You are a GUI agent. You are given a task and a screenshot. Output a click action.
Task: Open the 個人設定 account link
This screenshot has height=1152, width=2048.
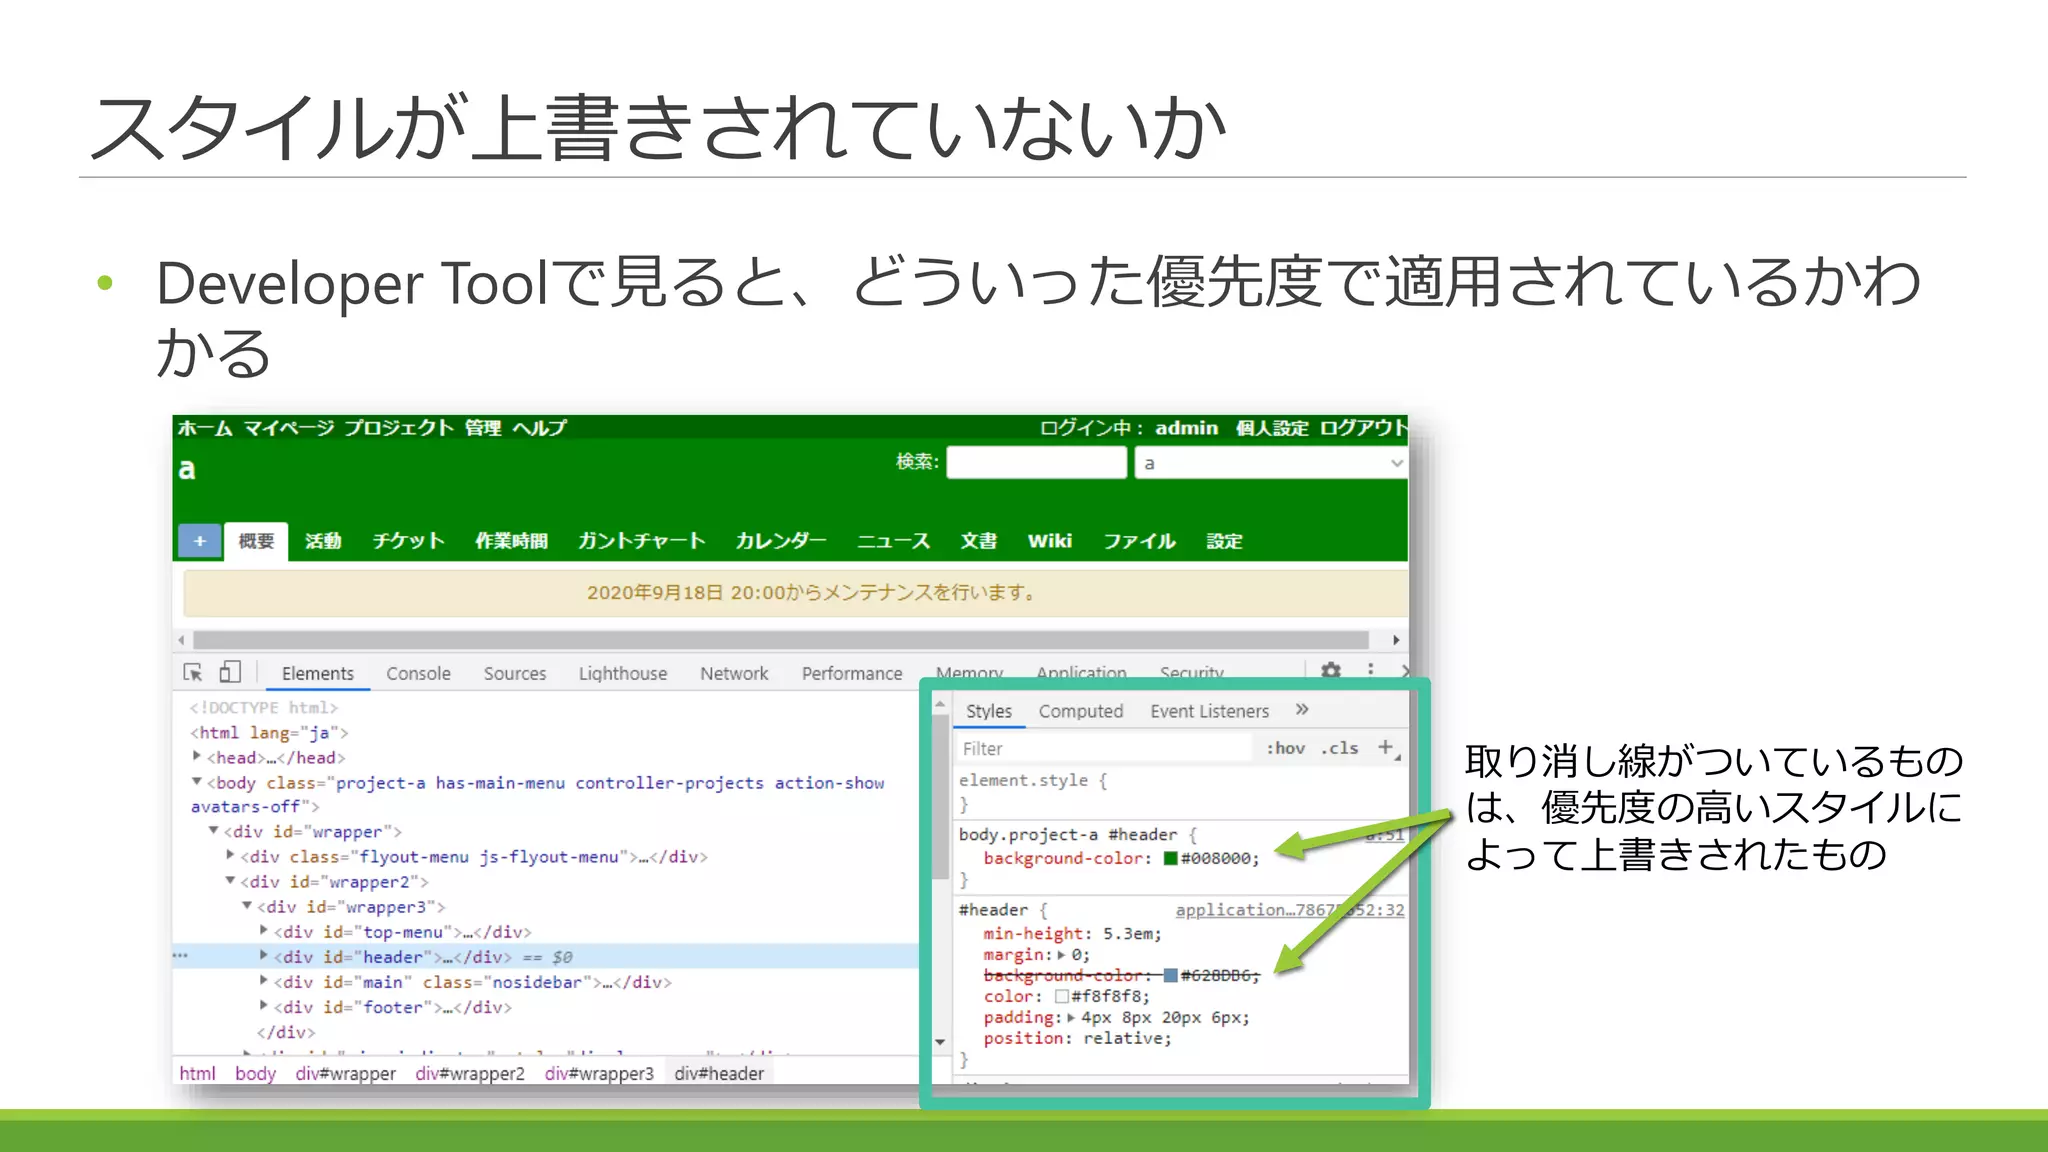tap(1271, 428)
